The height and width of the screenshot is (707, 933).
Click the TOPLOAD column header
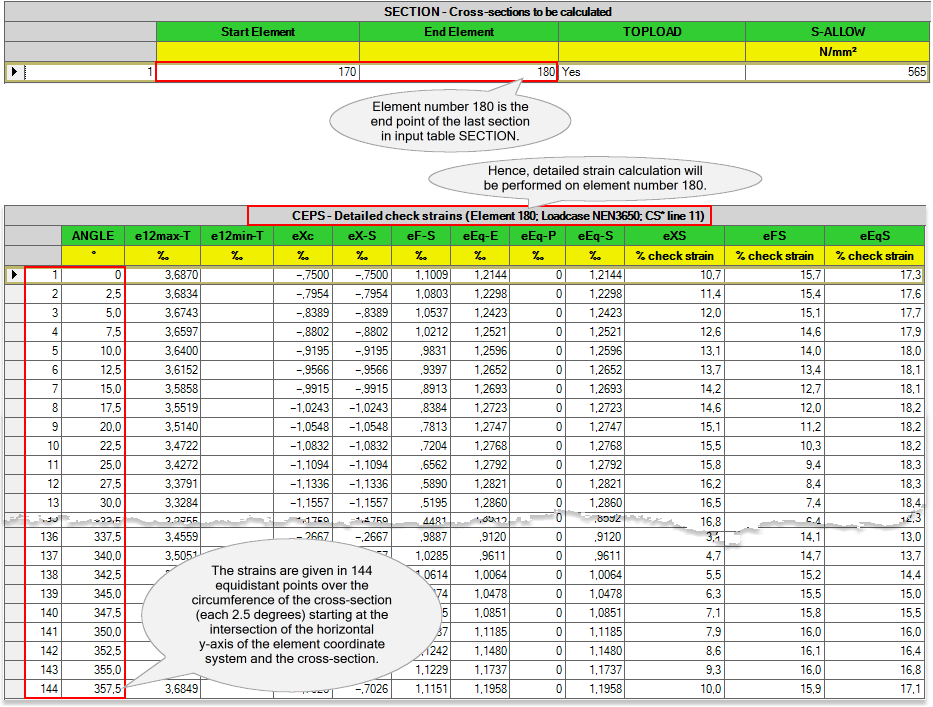tap(651, 32)
